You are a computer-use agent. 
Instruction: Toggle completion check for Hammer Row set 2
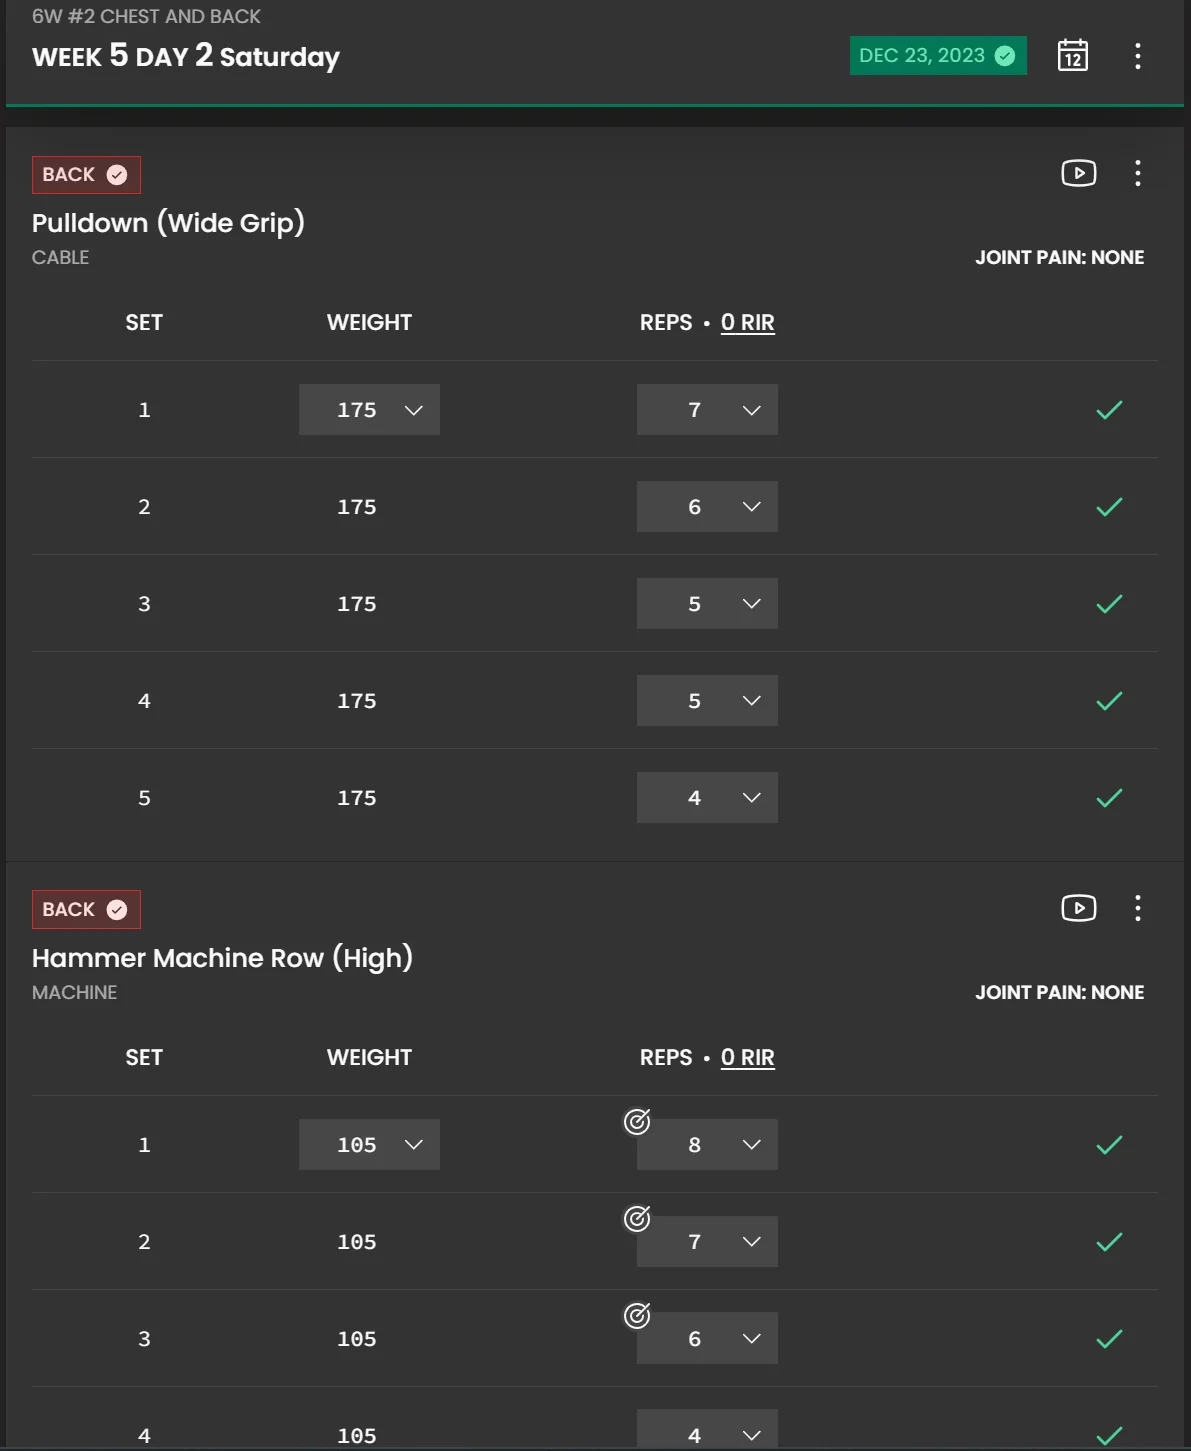(x=1109, y=1242)
